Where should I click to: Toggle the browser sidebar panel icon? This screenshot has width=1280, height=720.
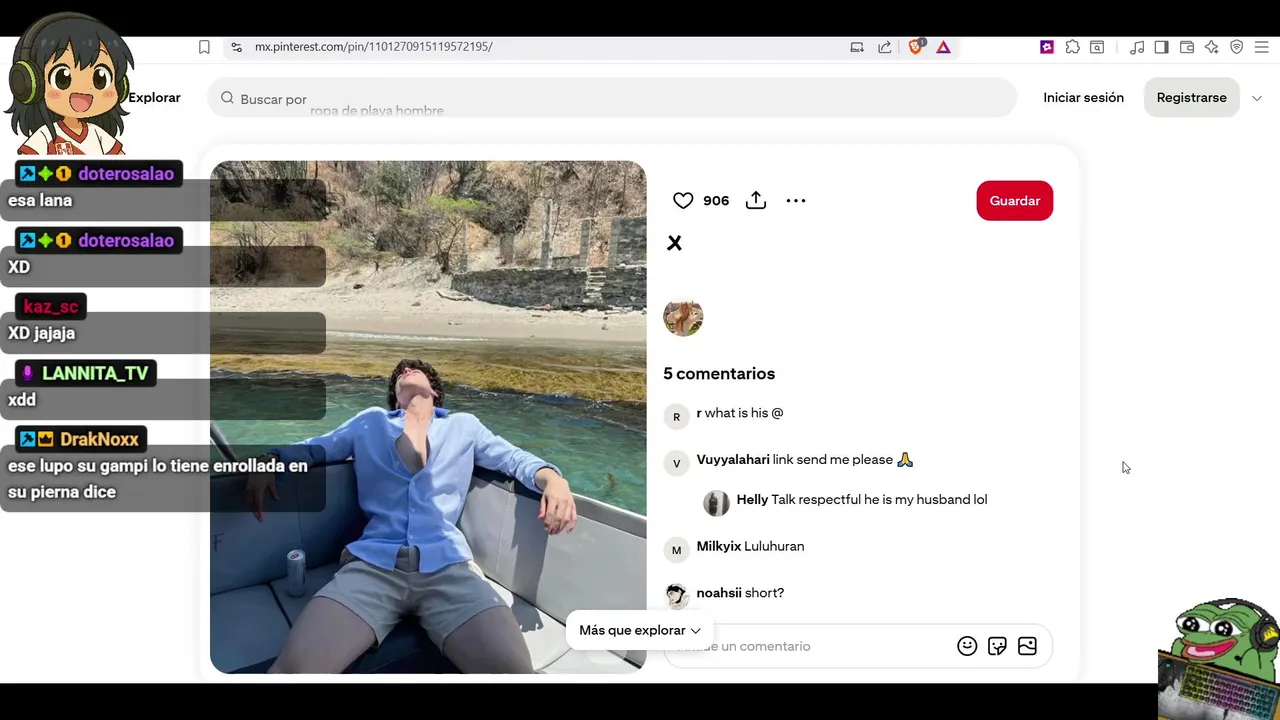[1161, 47]
